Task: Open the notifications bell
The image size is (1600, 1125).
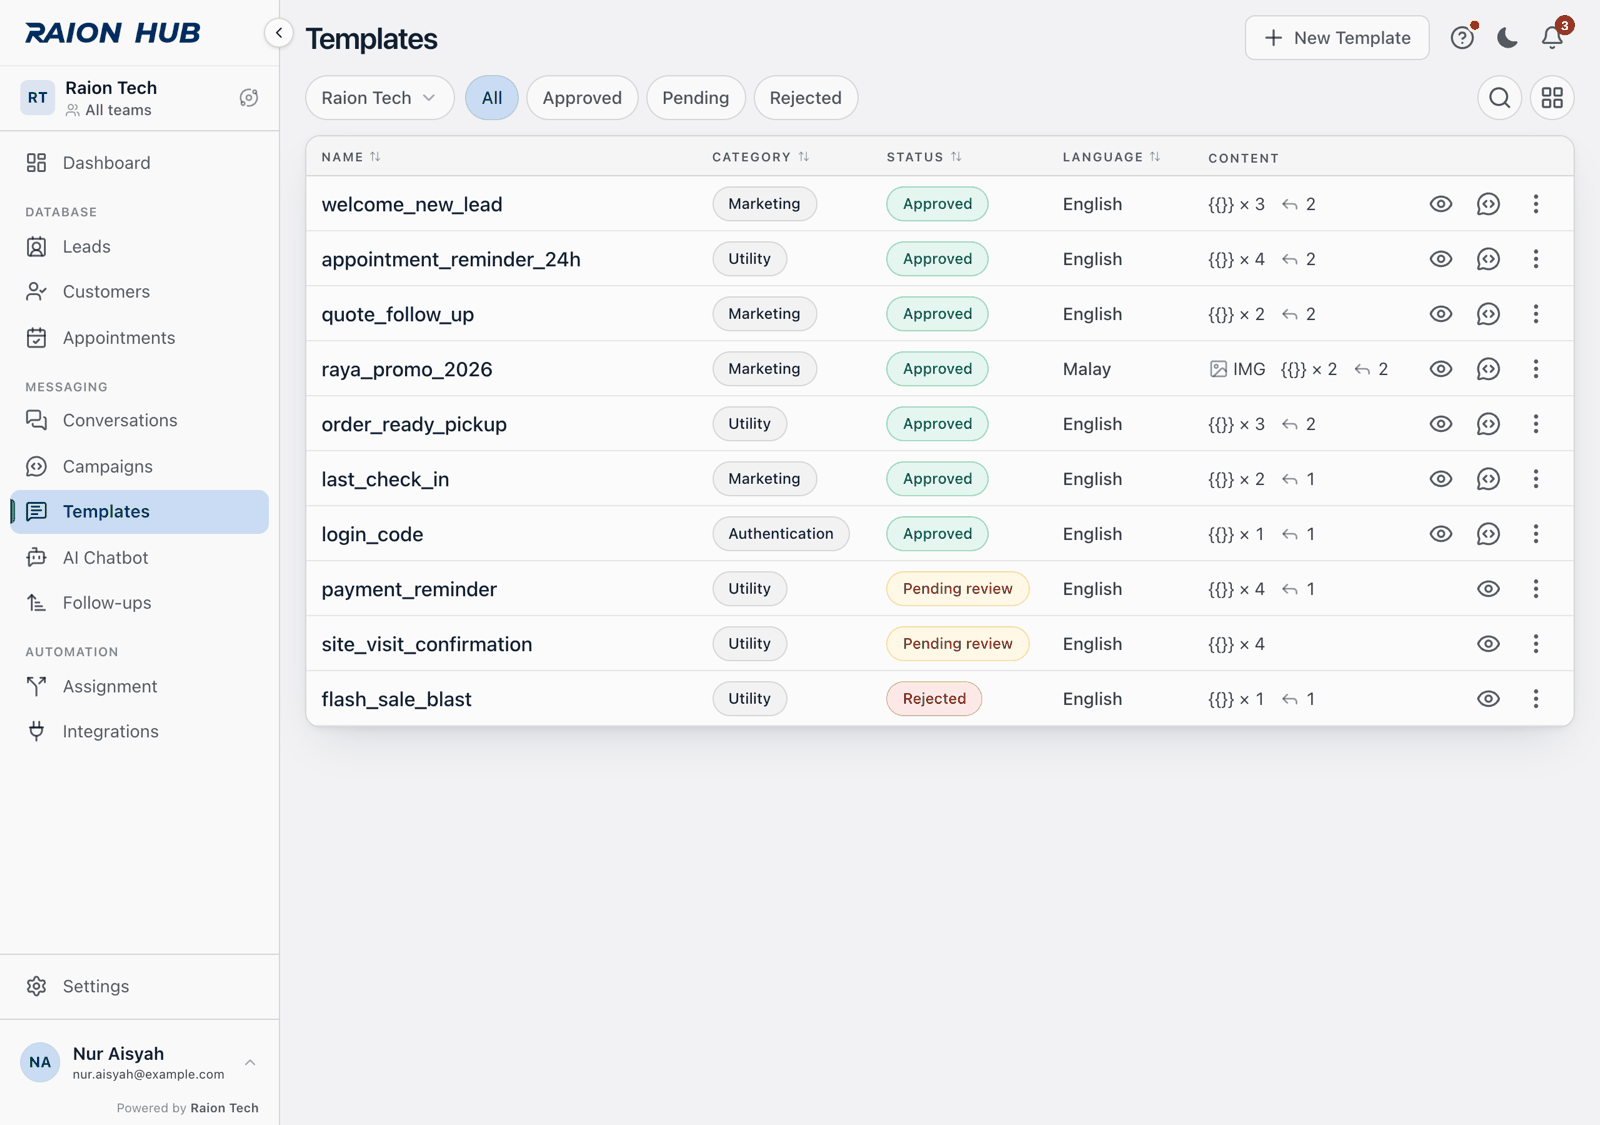Action: 1552,37
